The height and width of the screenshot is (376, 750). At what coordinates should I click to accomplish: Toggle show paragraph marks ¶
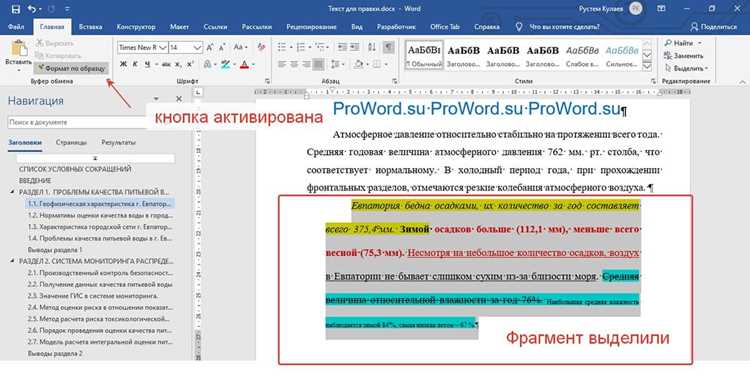[x=389, y=47]
